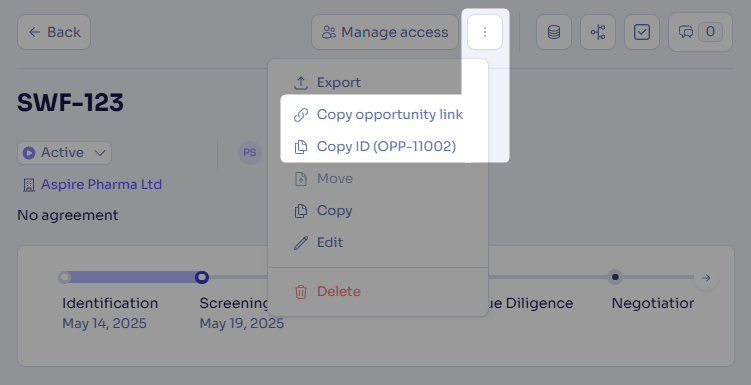Image resolution: width=751 pixels, height=385 pixels.
Task: Click the arrow to scroll stages right
Action: point(705,278)
